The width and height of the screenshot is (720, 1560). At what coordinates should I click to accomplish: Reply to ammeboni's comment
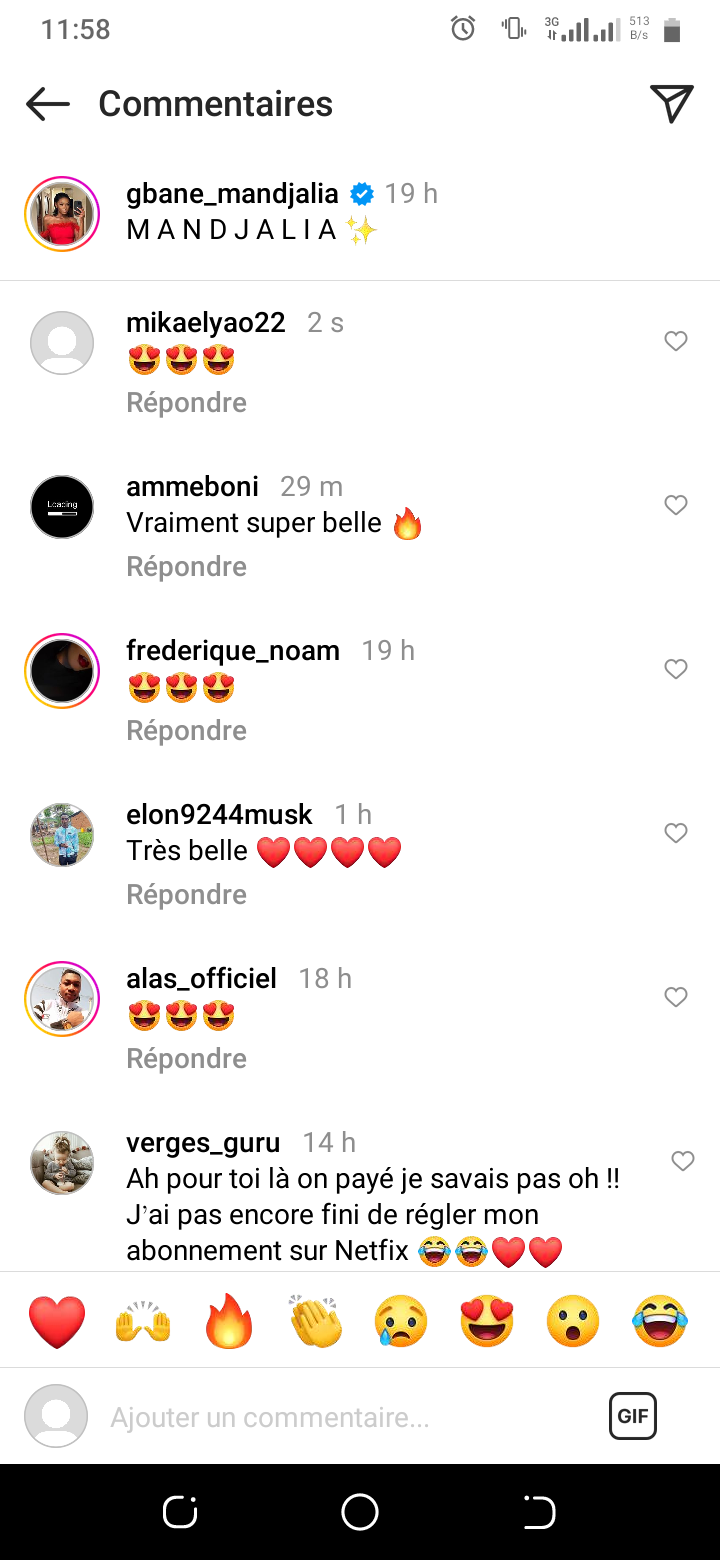coord(186,567)
